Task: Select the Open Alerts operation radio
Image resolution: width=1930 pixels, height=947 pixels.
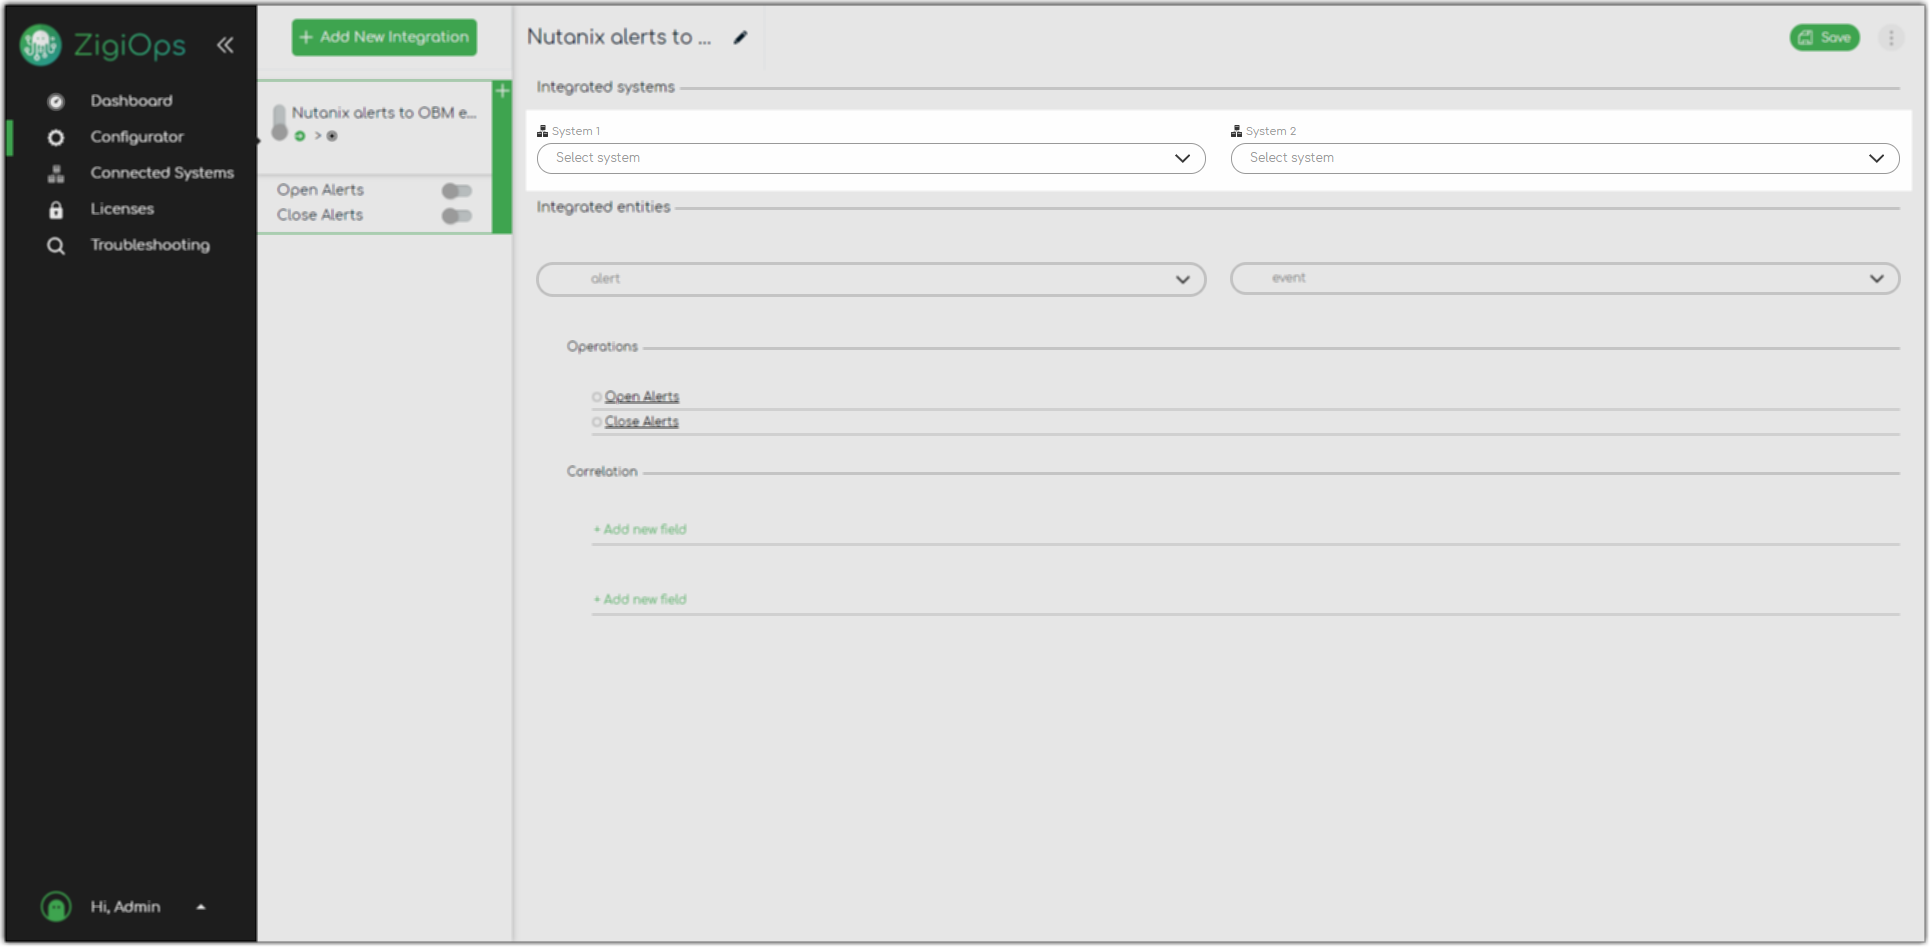Action: pyautogui.click(x=597, y=397)
